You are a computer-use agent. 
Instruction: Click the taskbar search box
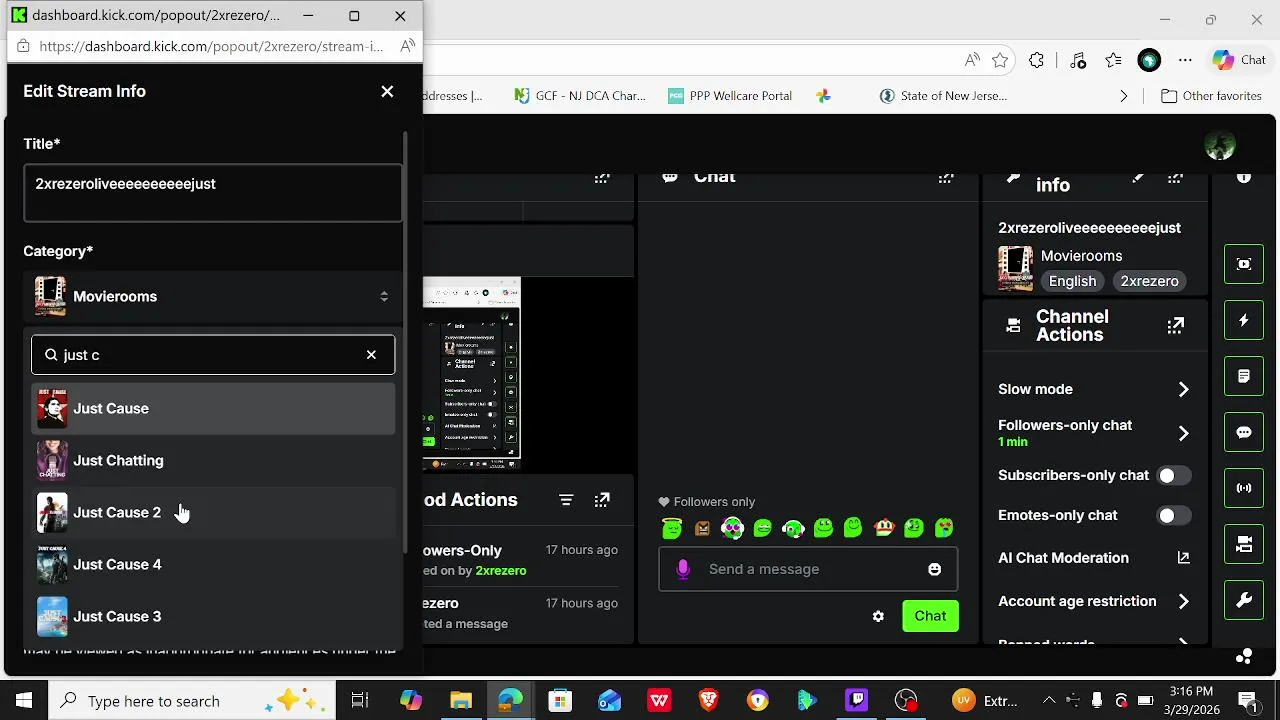pyautogui.click(x=192, y=701)
